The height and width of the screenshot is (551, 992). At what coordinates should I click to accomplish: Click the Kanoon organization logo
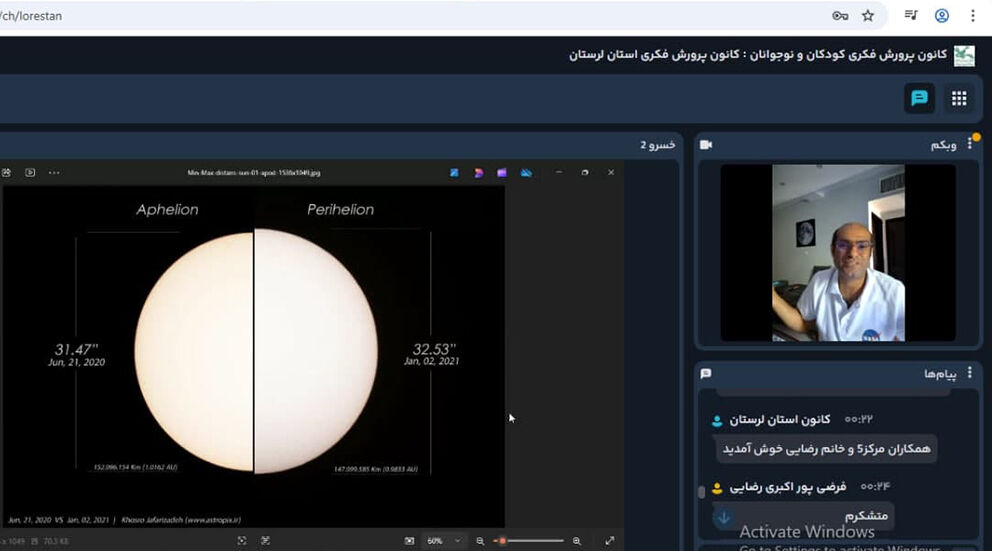point(964,56)
